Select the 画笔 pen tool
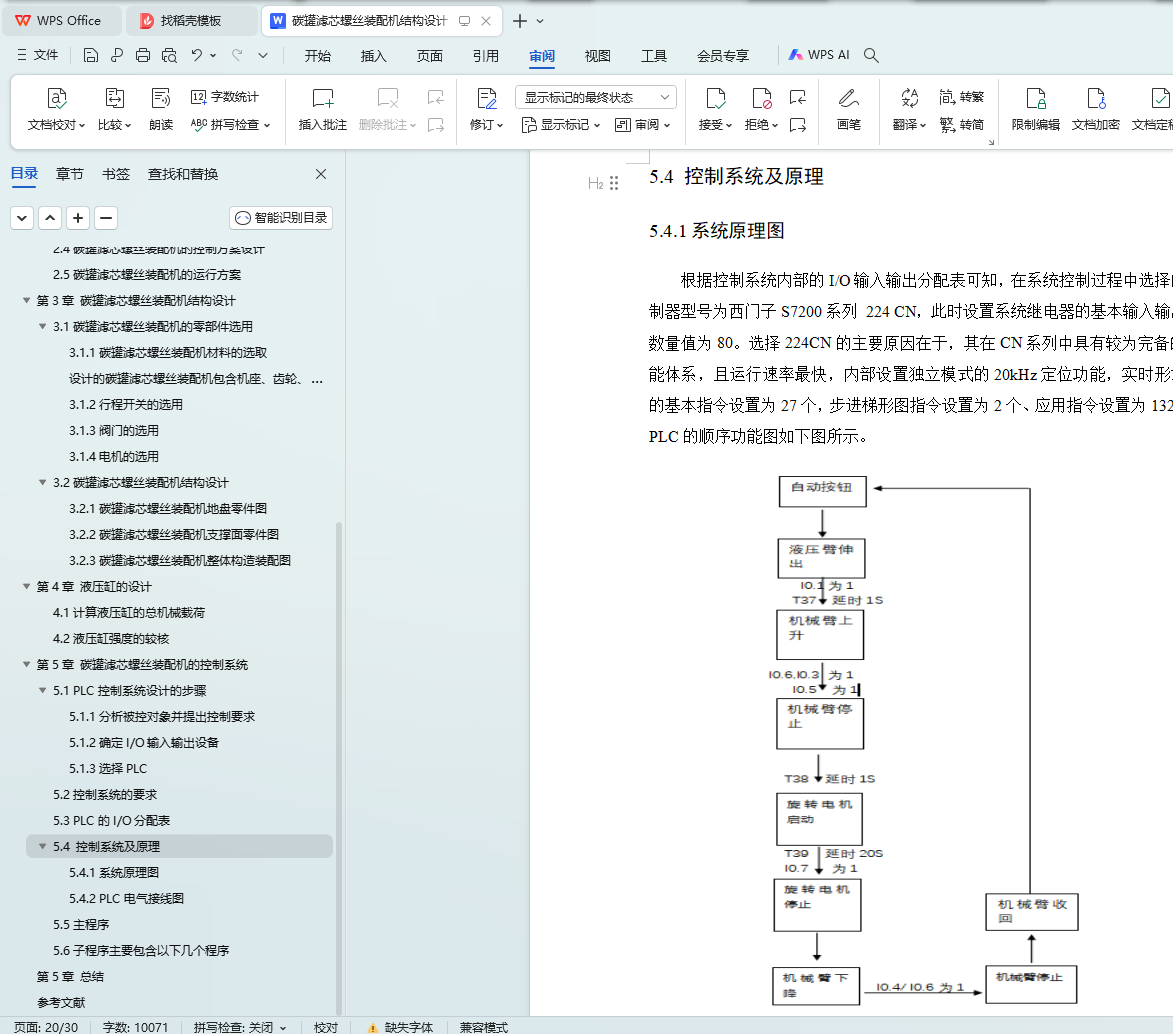The image size is (1173, 1034). pos(848,109)
